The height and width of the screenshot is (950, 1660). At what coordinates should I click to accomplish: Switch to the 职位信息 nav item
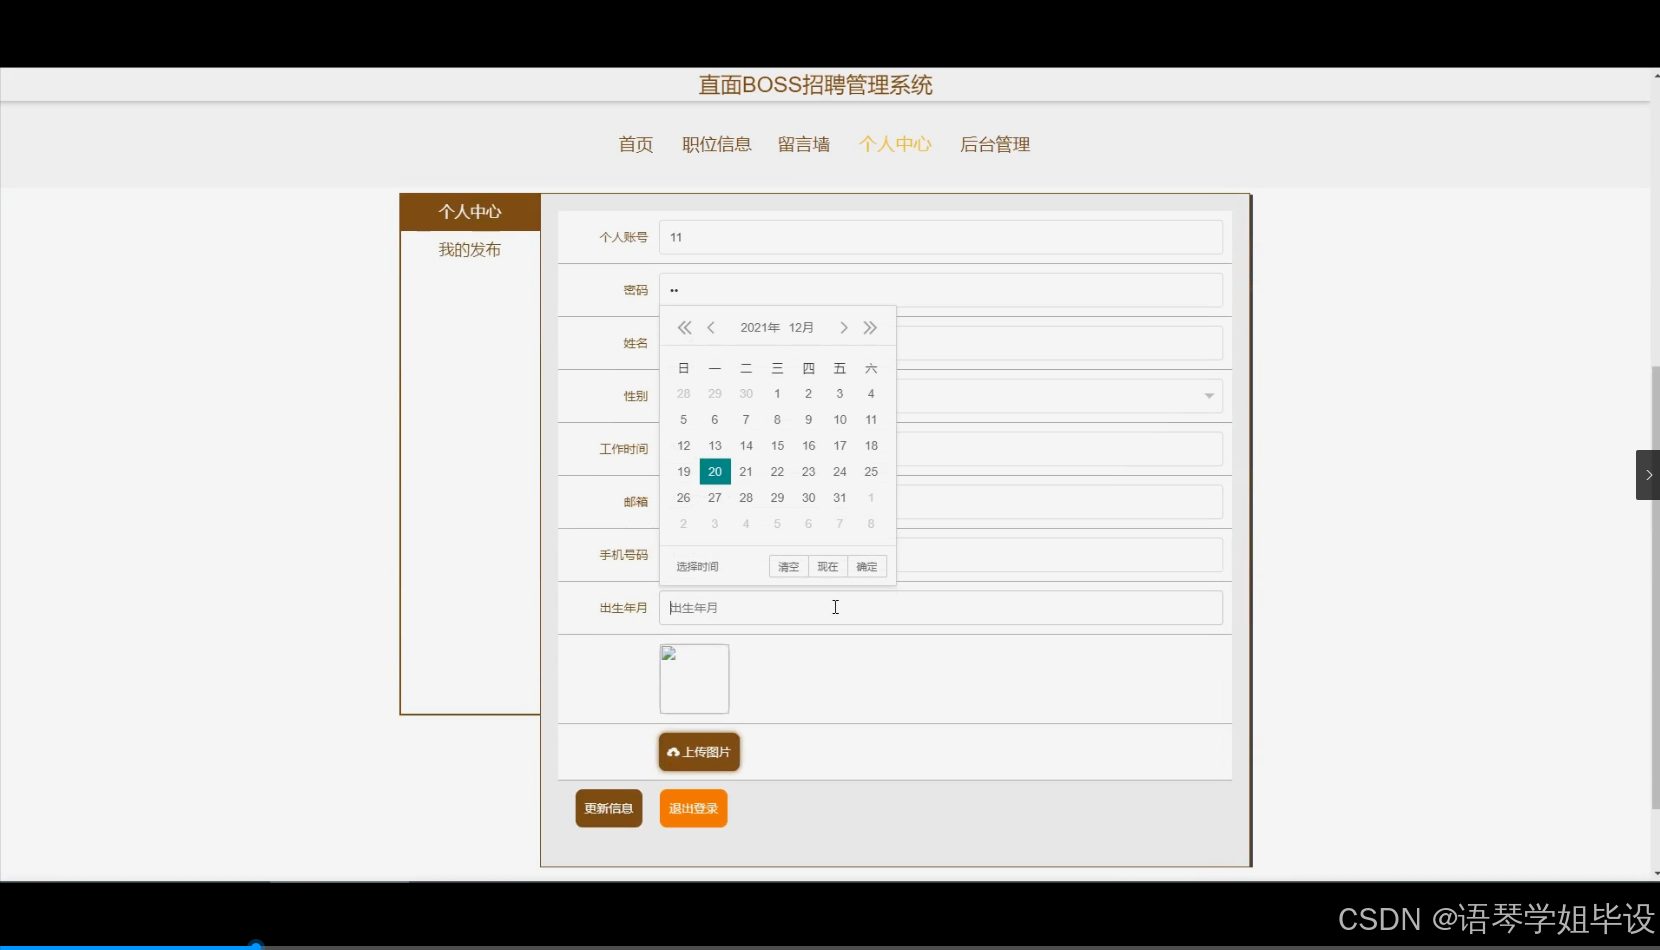[x=717, y=144]
